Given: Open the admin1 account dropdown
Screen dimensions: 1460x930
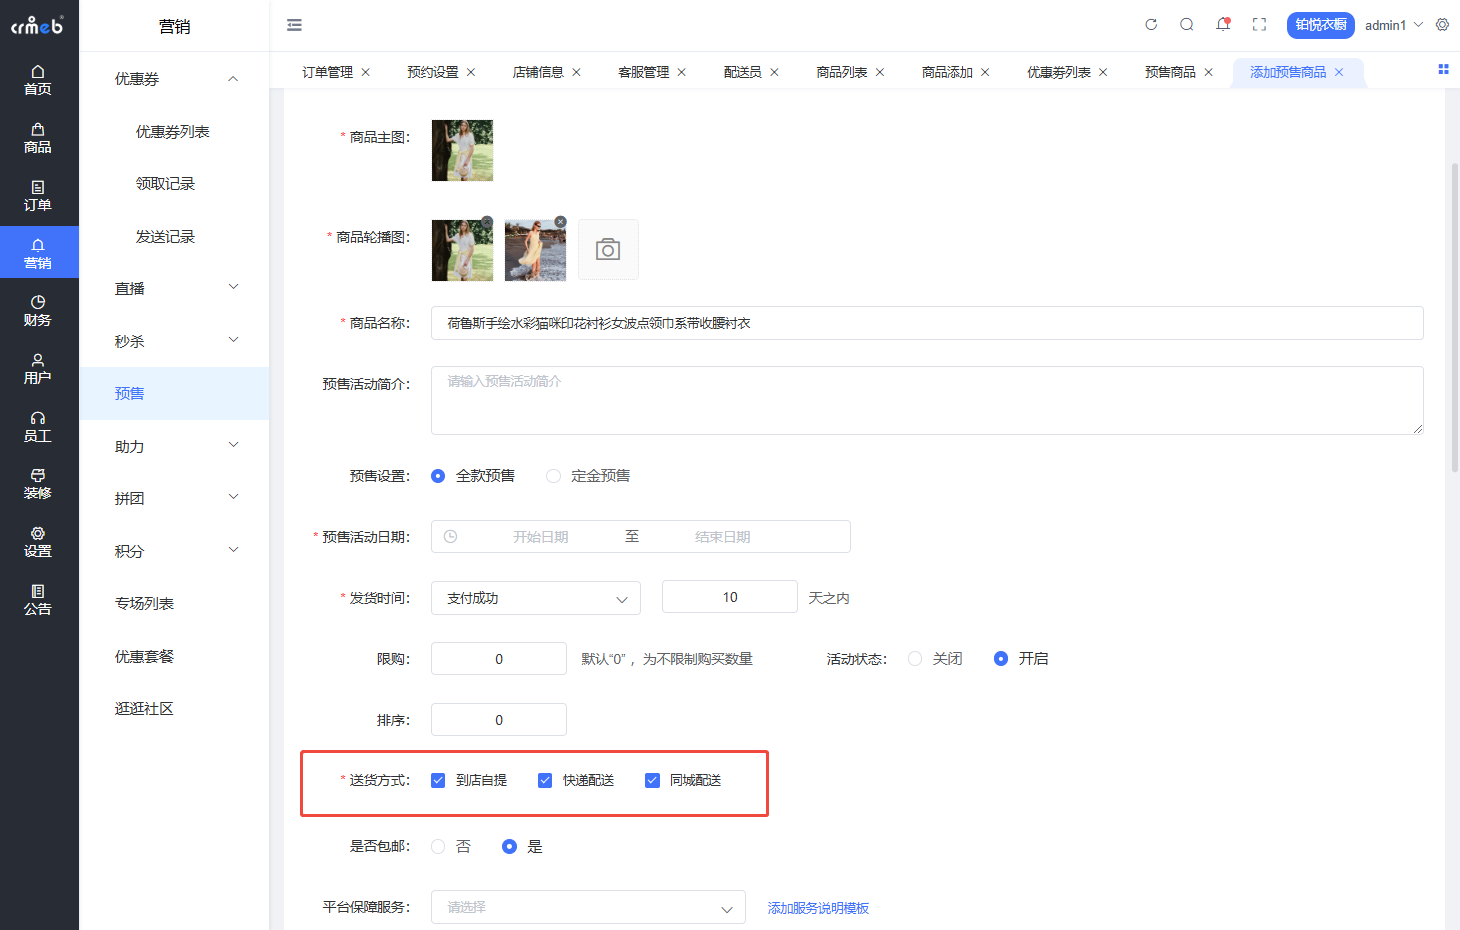Looking at the screenshot, I should coord(1393,25).
